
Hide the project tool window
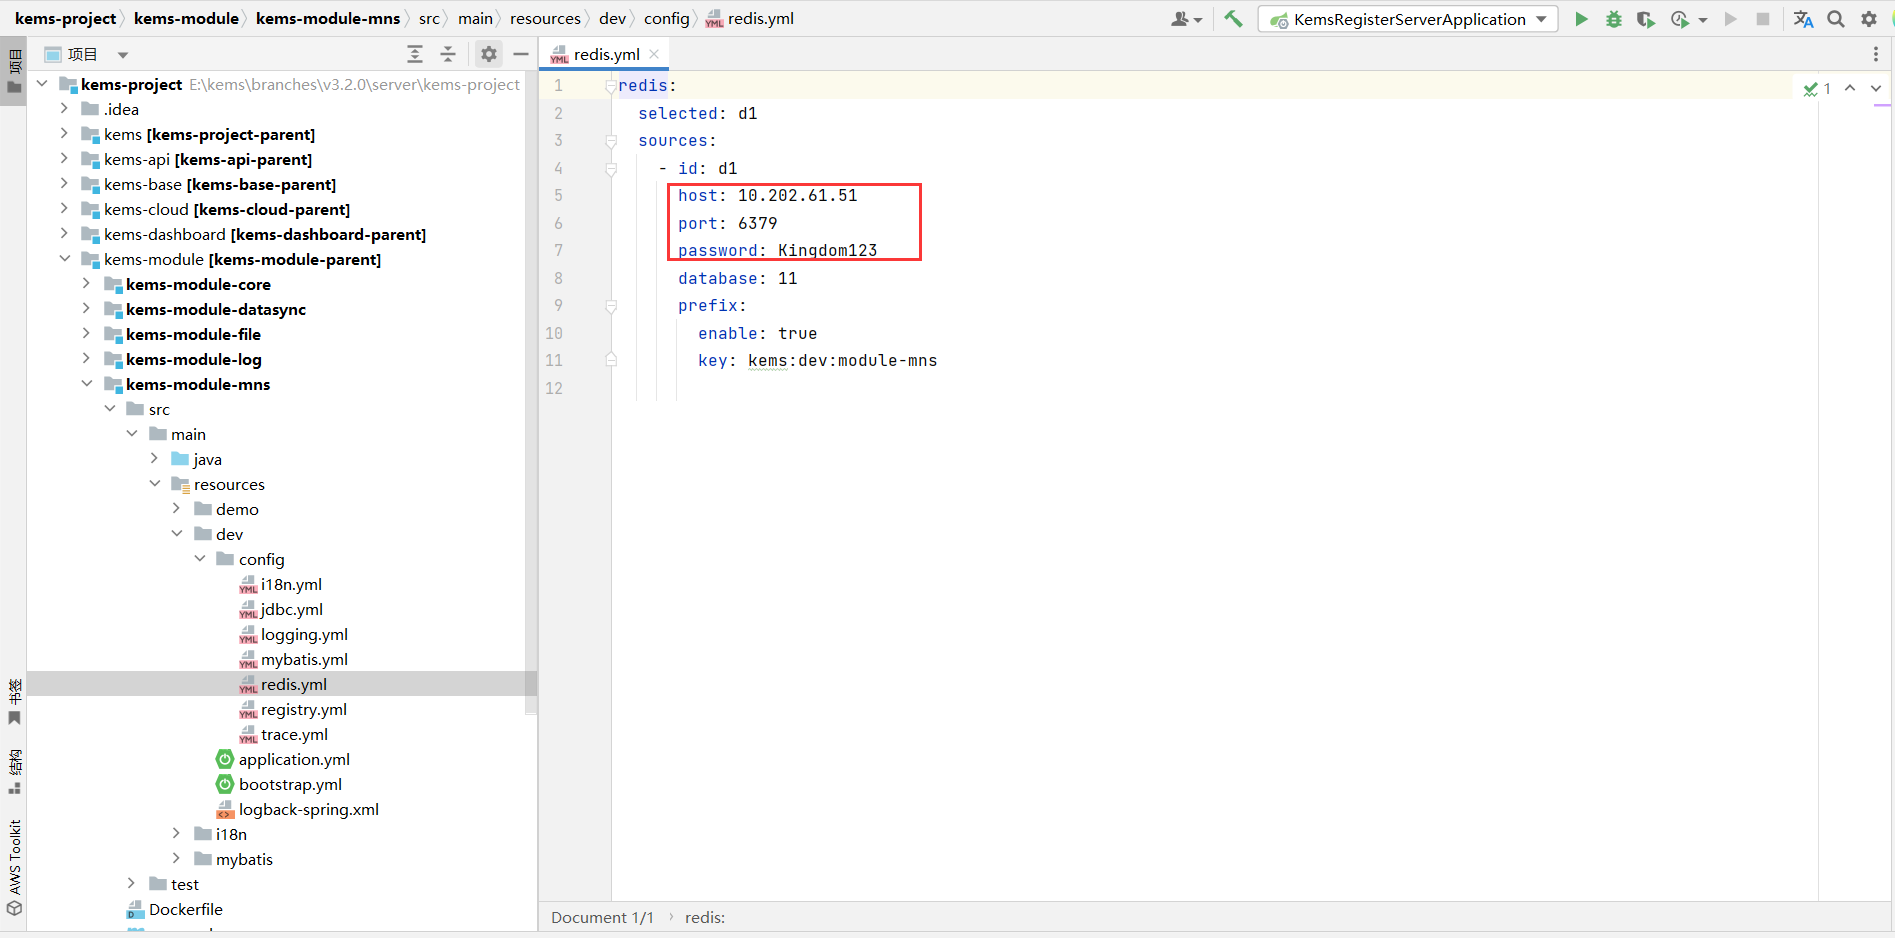[521, 54]
